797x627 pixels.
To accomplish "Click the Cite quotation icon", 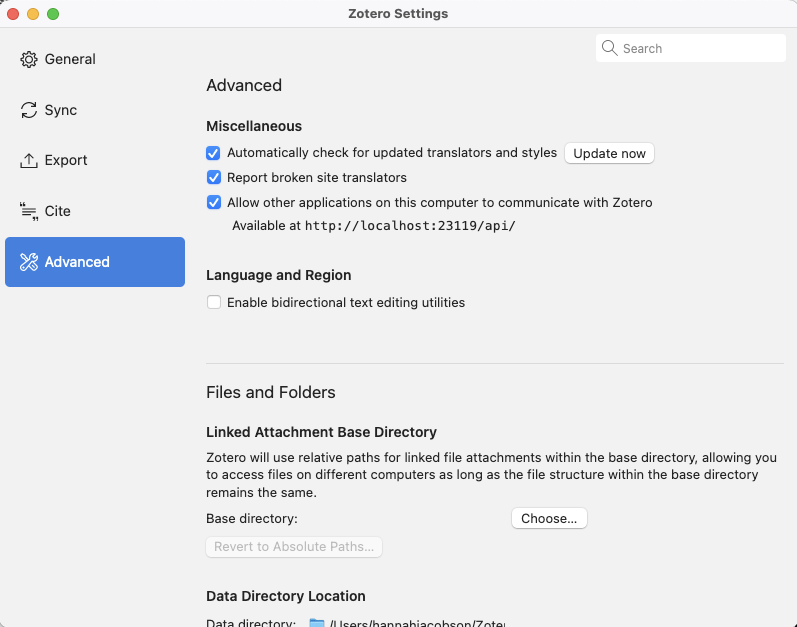I will pyautogui.click(x=28, y=211).
